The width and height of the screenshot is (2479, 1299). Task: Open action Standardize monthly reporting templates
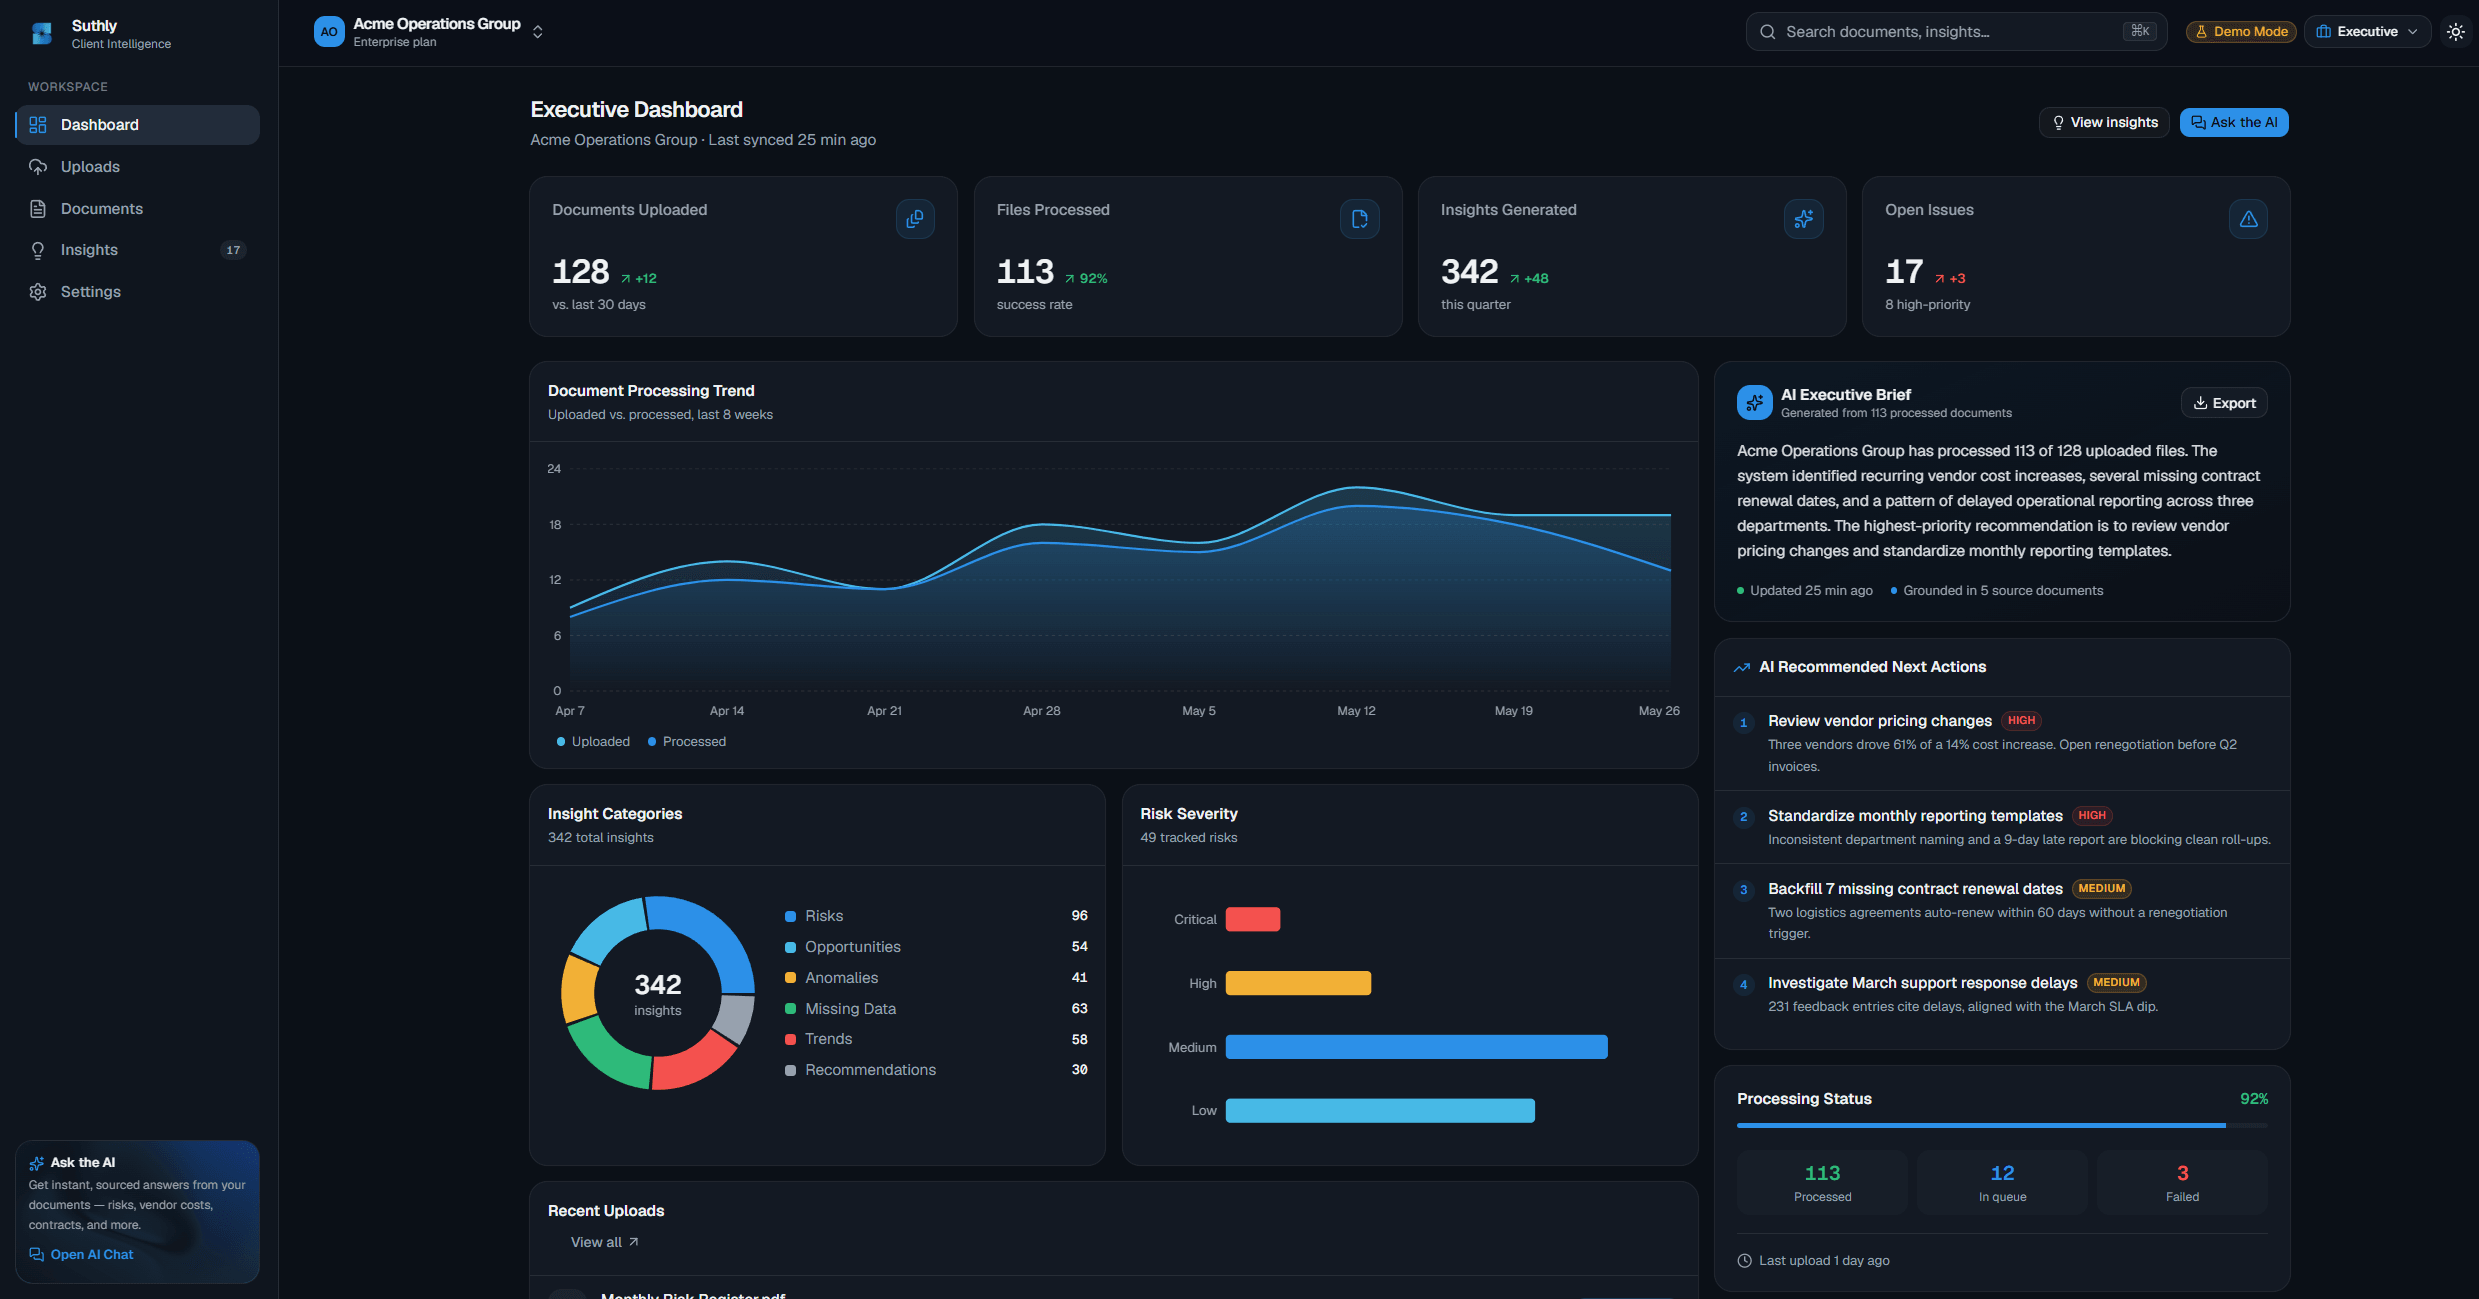(2002, 827)
